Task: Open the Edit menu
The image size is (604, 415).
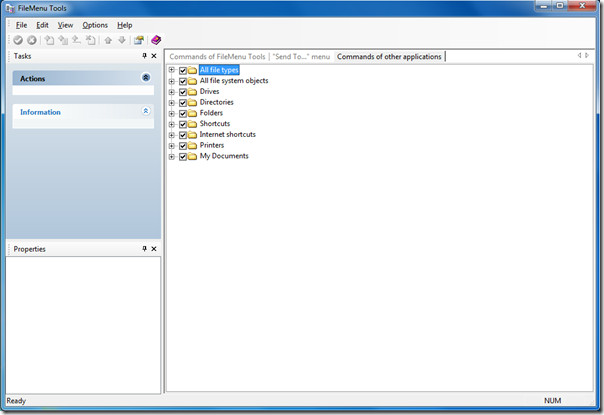Action: (x=42, y=25)
